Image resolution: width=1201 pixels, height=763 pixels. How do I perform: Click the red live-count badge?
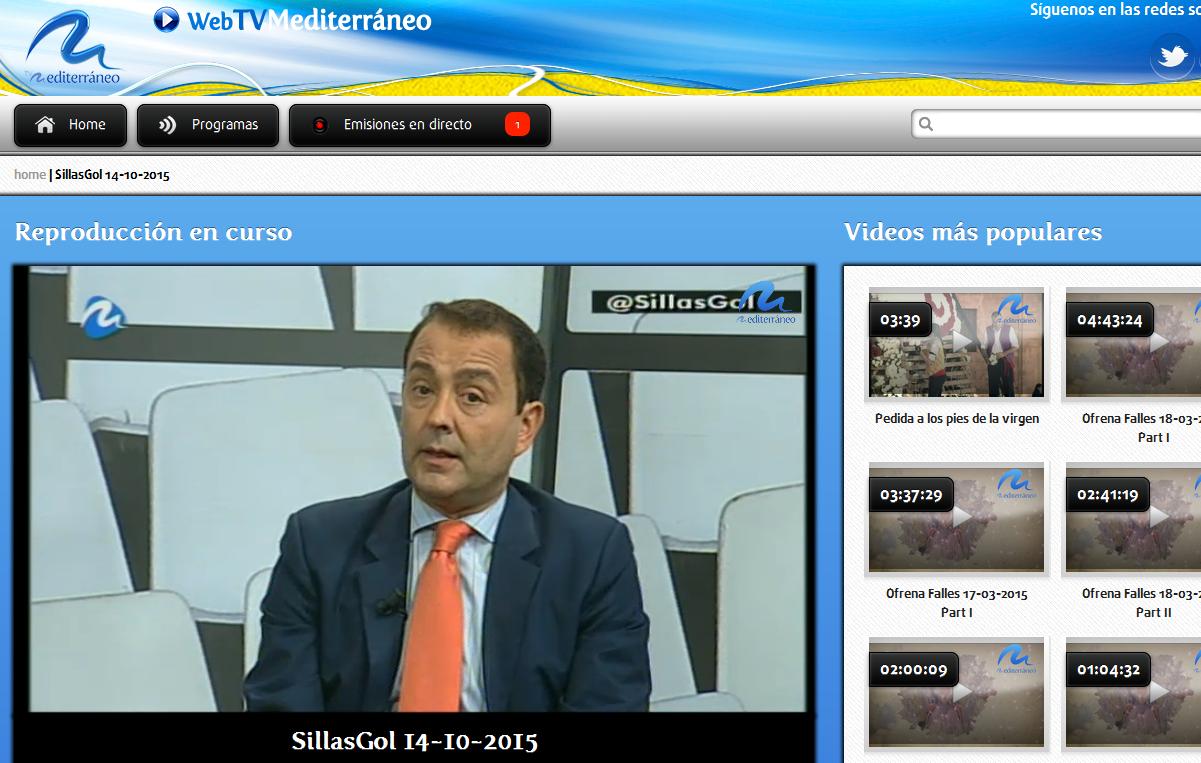click(x=517, y=125)
